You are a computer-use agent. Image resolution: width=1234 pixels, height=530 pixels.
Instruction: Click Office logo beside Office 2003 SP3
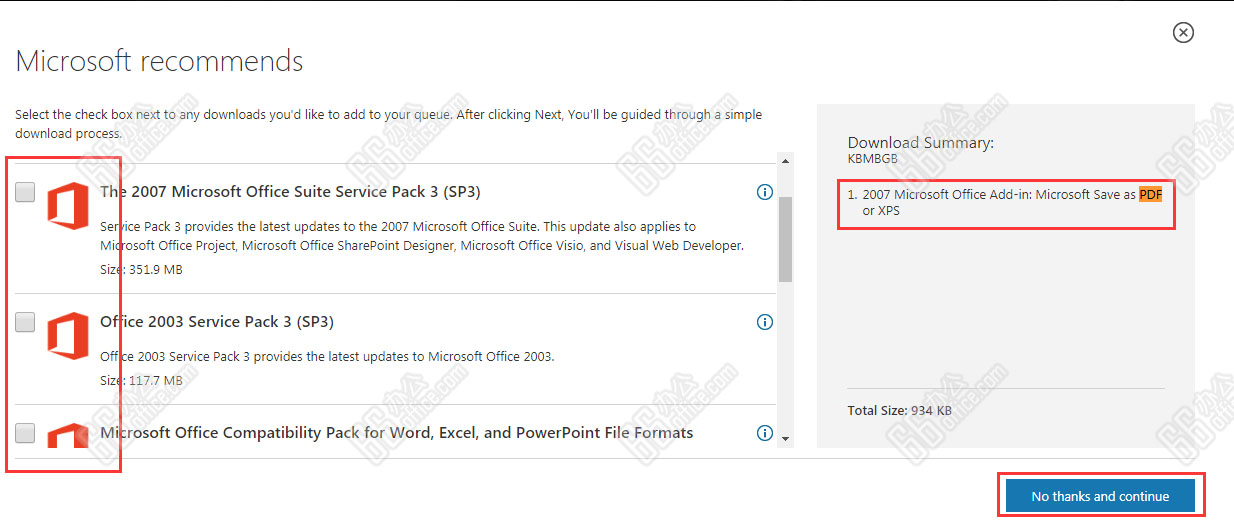click(68, 334)
